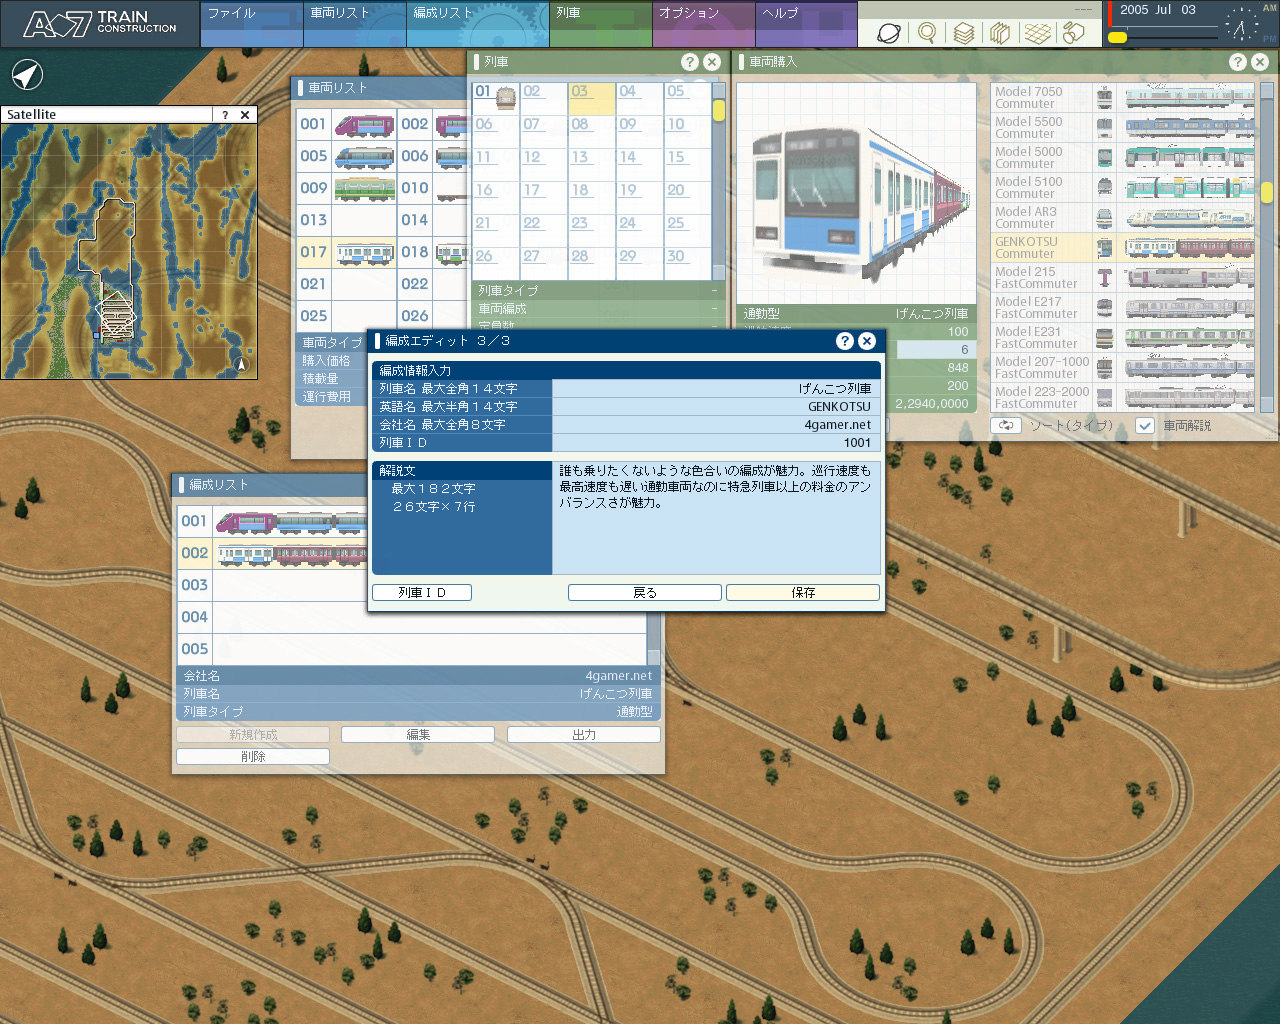Click the stacked layers icon in toolbar
1280x1024 pixels.
coord(963,33)
